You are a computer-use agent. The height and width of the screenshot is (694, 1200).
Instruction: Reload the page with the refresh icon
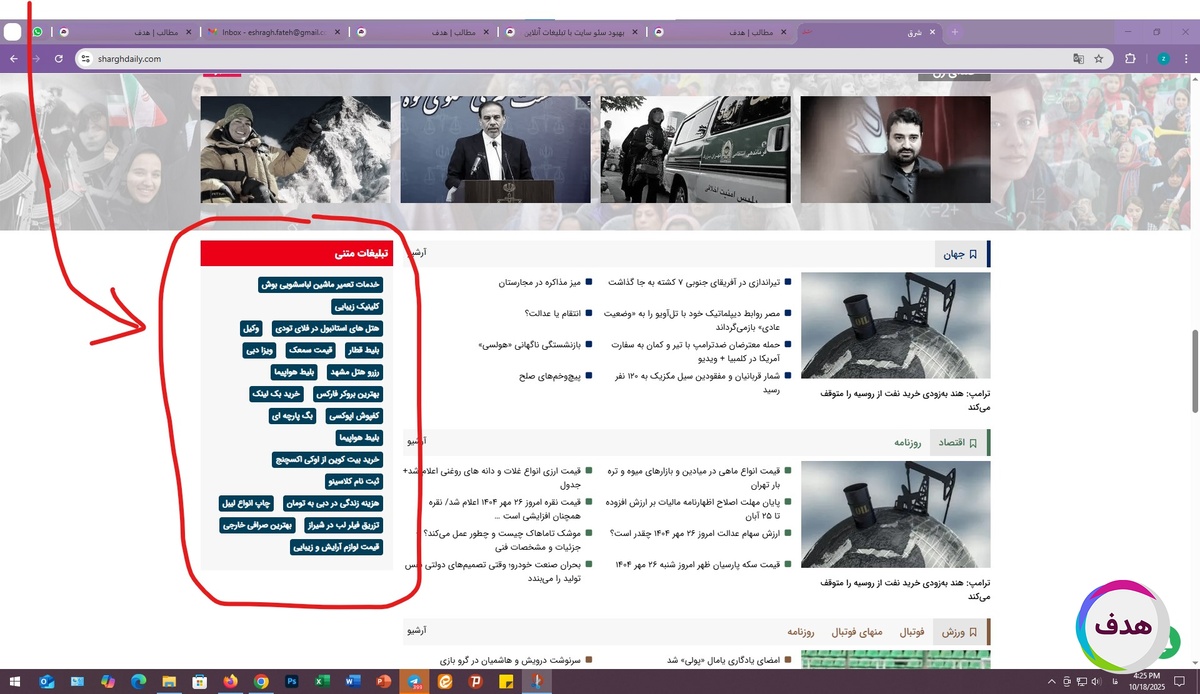(x=58, y=58)
